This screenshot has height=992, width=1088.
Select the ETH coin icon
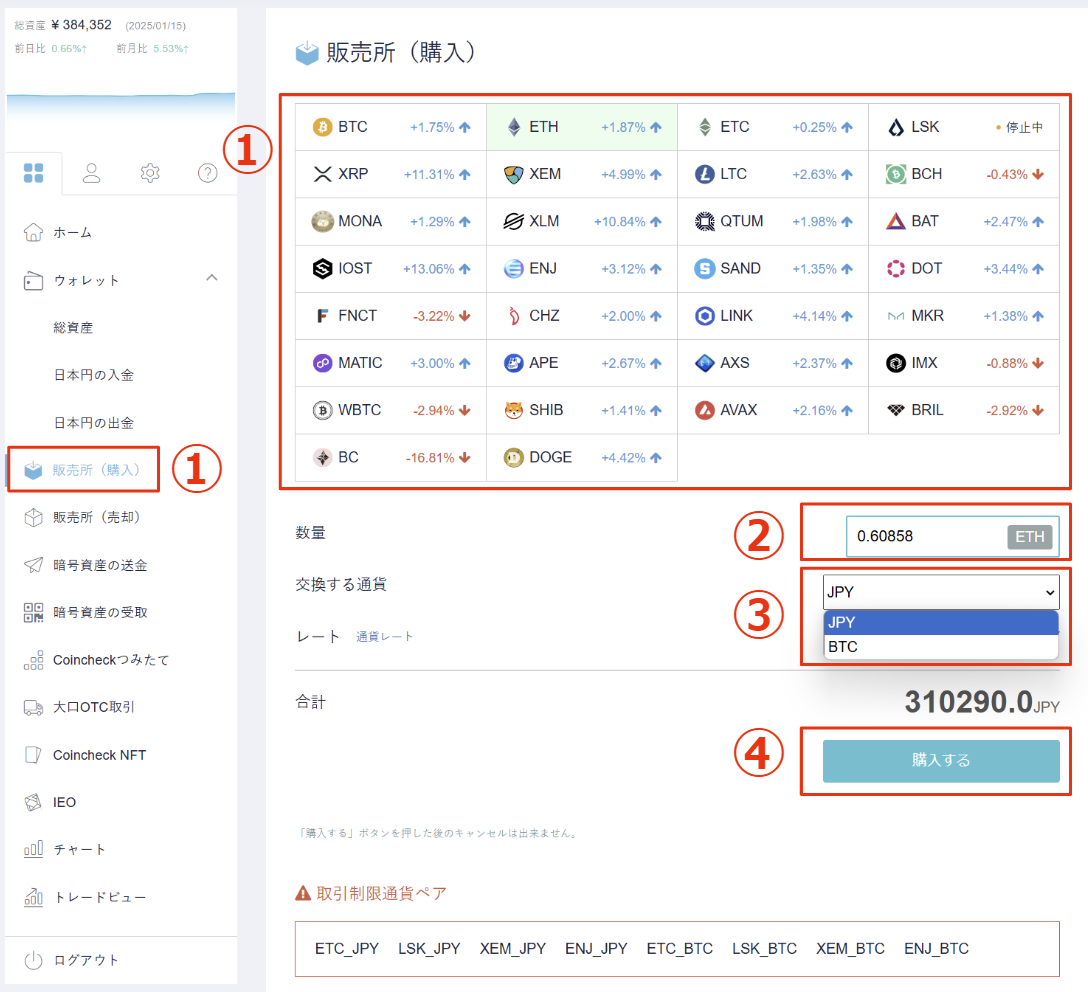point(514,127)
